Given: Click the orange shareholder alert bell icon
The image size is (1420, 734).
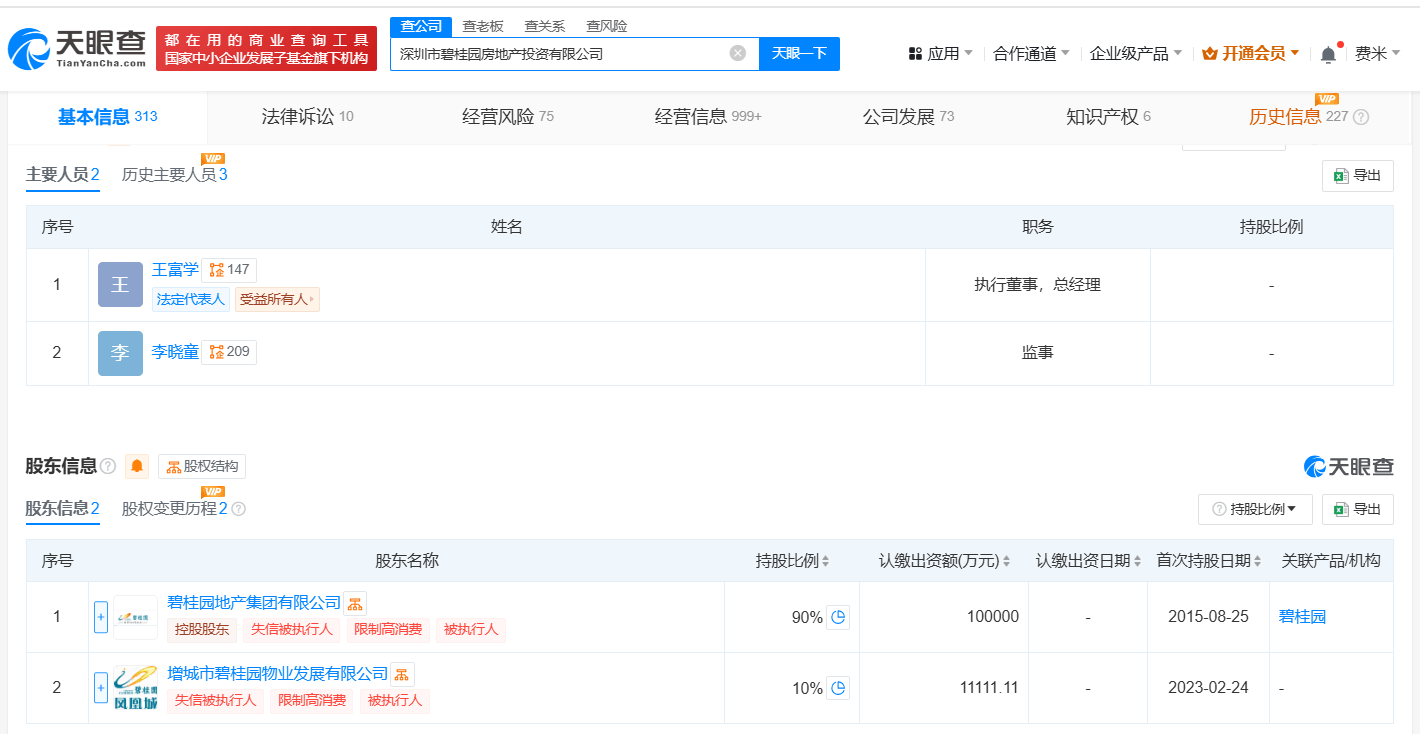Looking at the screenshot, I should click(x=137, y=466).
